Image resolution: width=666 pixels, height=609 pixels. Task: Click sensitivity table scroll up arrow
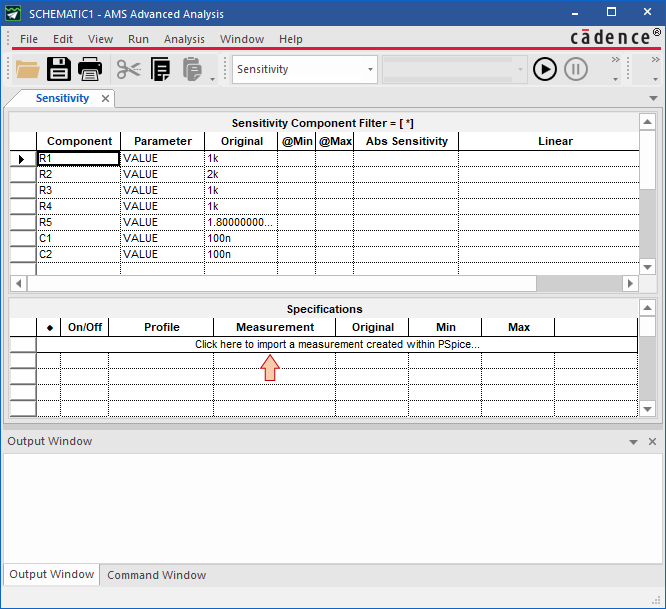click(647, 122)
